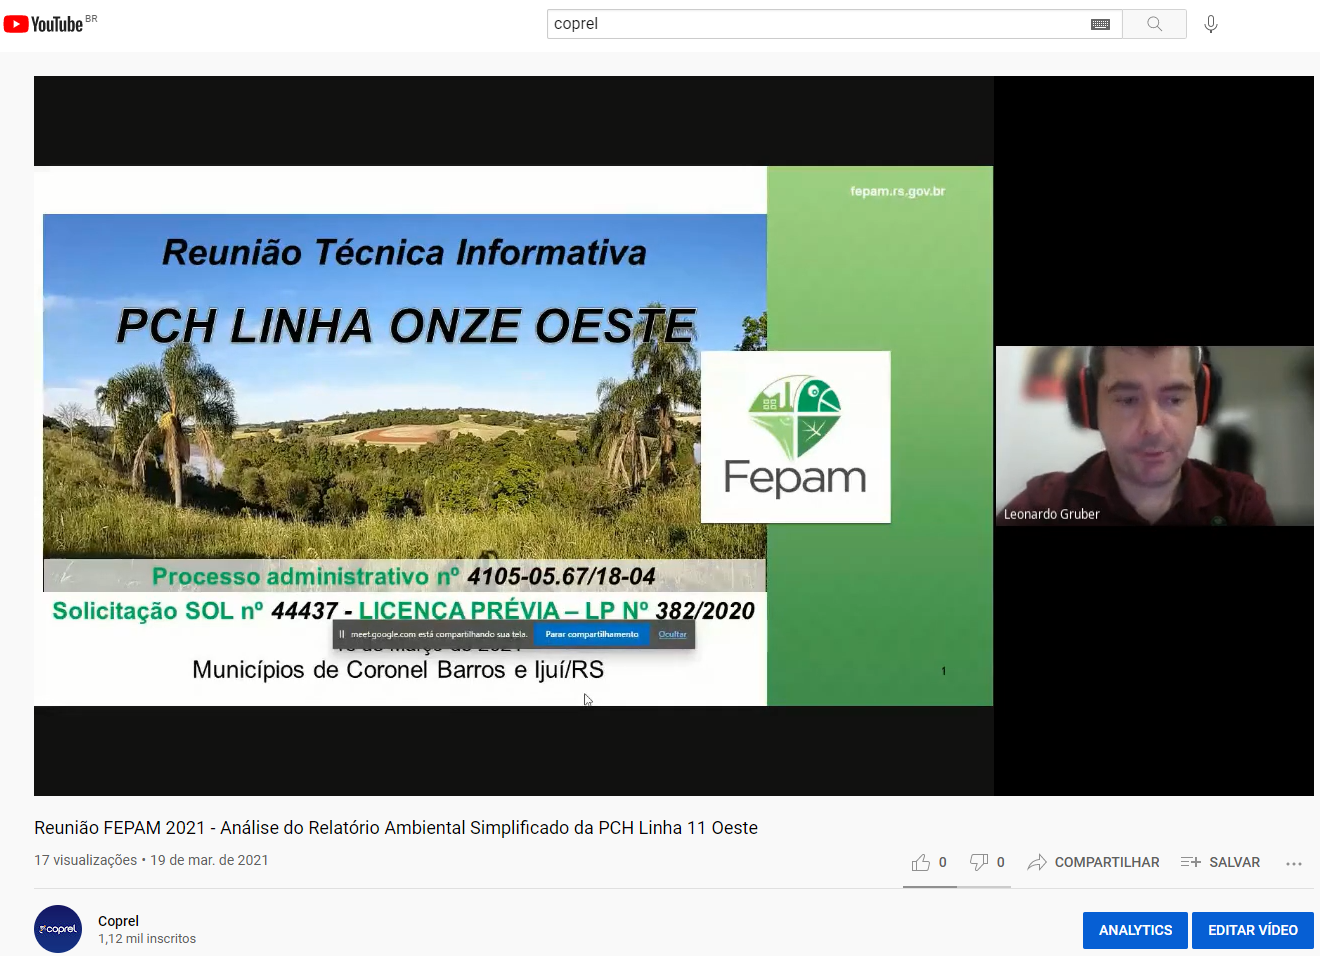
Task: Click the YouTube logo to go home
Action: point(45,24)
